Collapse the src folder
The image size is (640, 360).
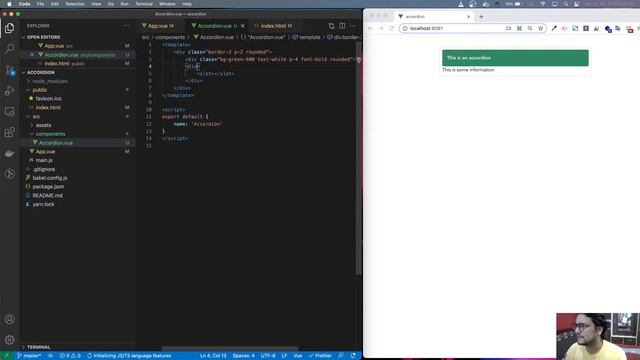click(x=36, y=116)
